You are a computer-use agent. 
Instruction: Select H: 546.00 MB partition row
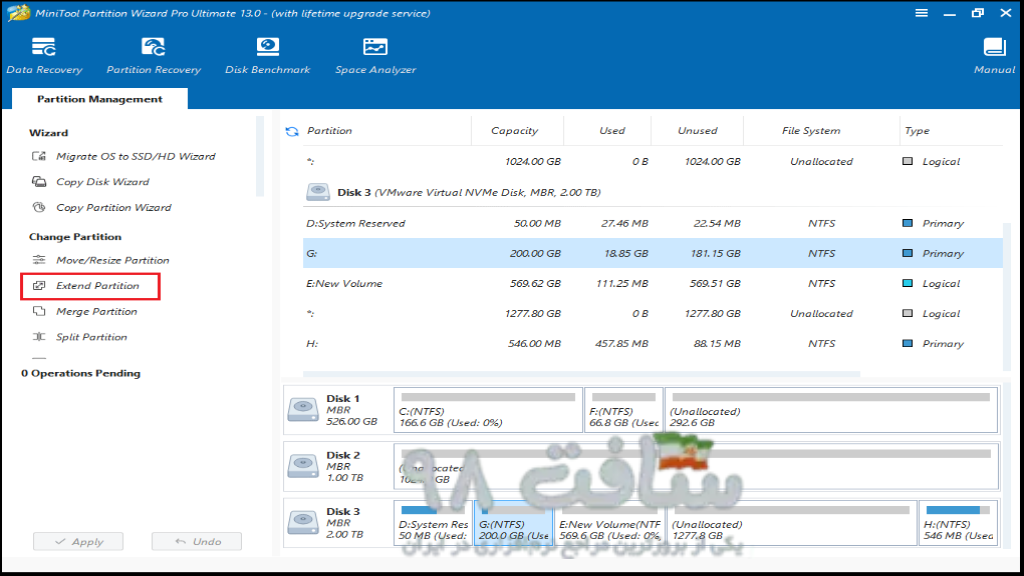coord(653,344)
